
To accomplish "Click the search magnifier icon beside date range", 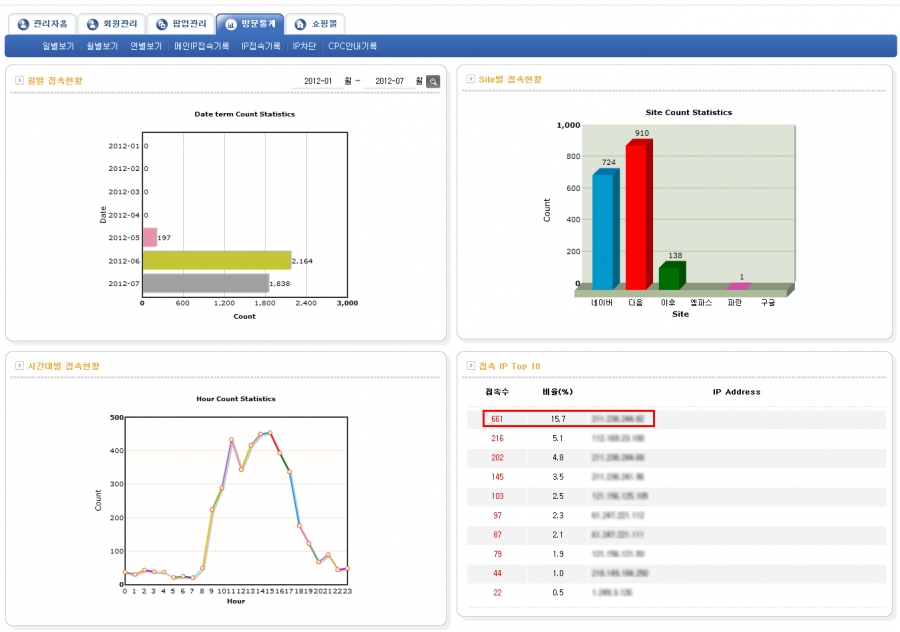I will (433, 81).
